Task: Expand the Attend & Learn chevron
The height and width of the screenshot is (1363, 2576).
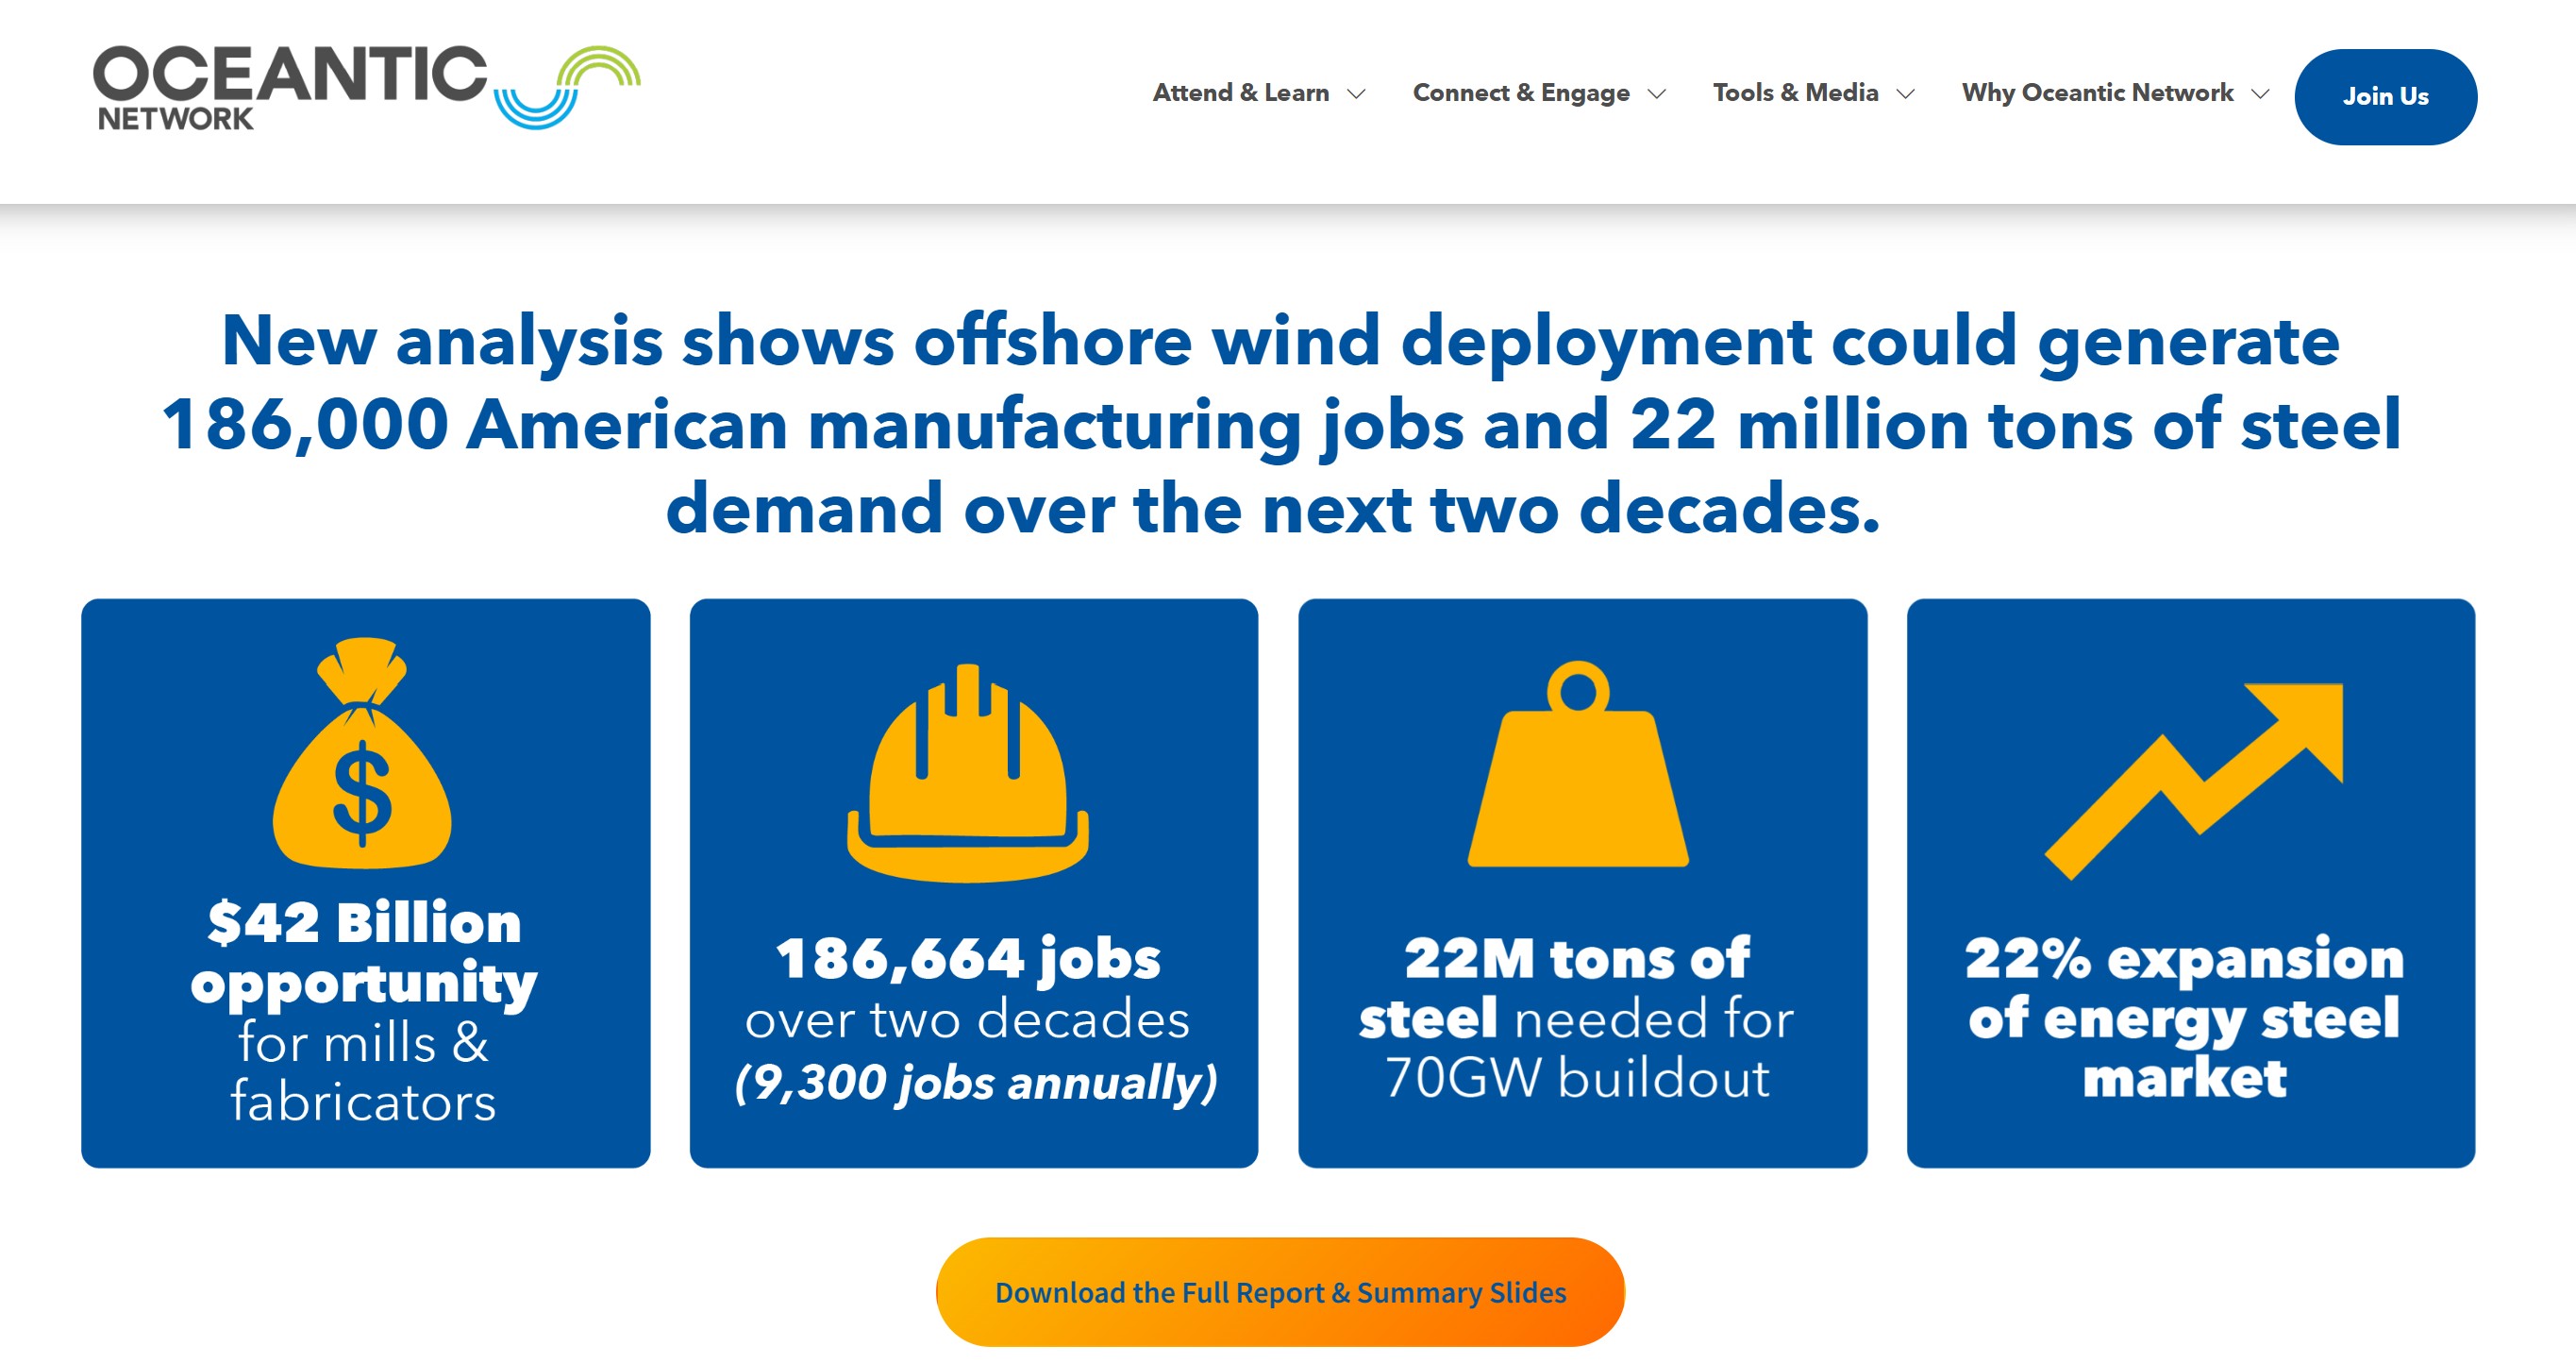Action: tap(1356, 94)
